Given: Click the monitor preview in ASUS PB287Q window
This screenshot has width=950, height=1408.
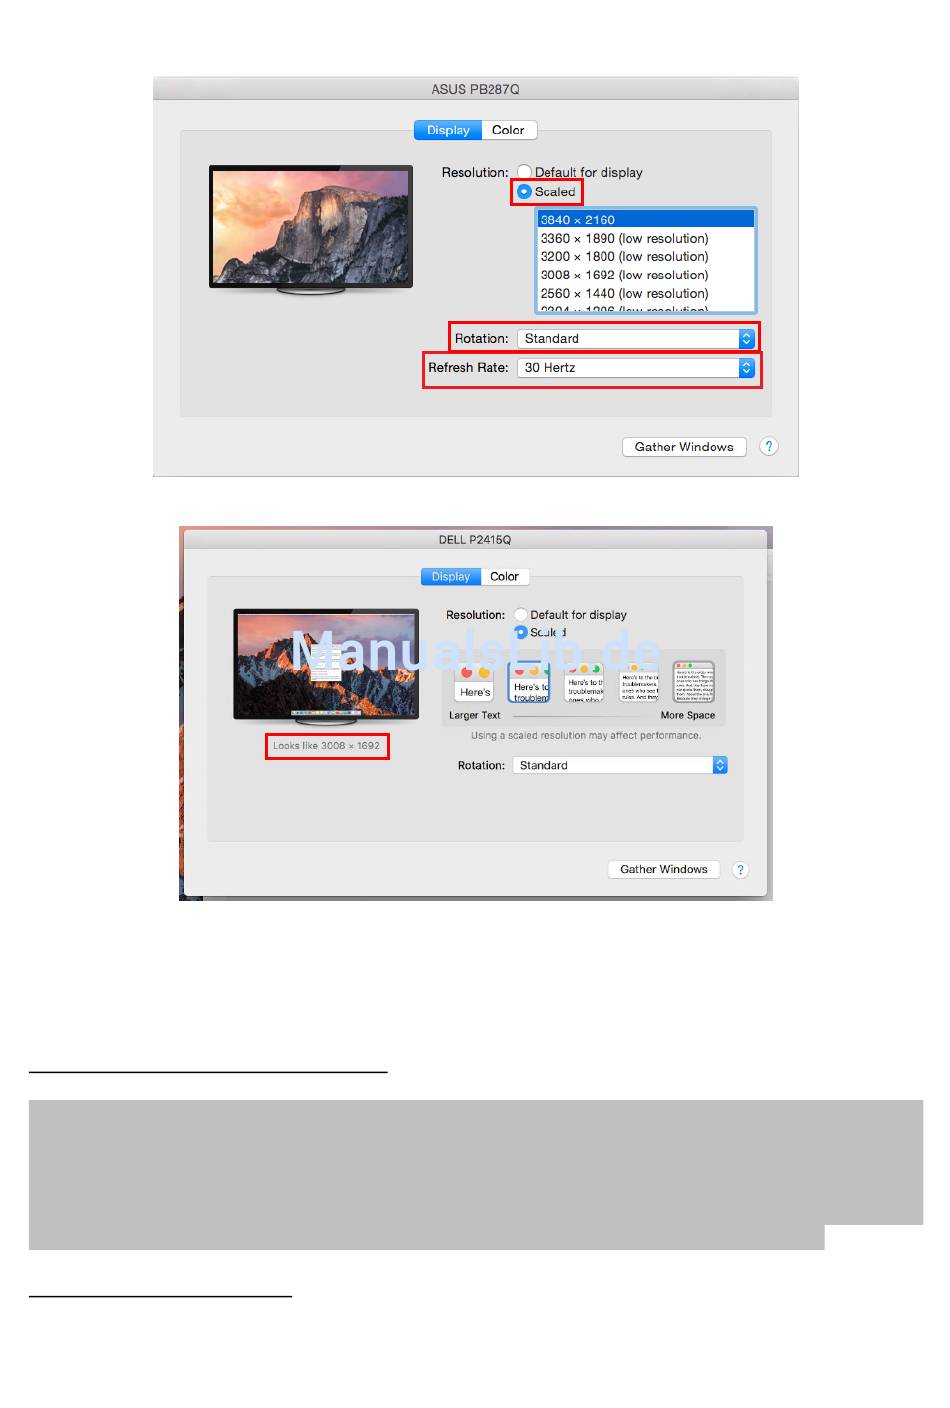Looking at the screenshot, I should click(x=311, y=229).
